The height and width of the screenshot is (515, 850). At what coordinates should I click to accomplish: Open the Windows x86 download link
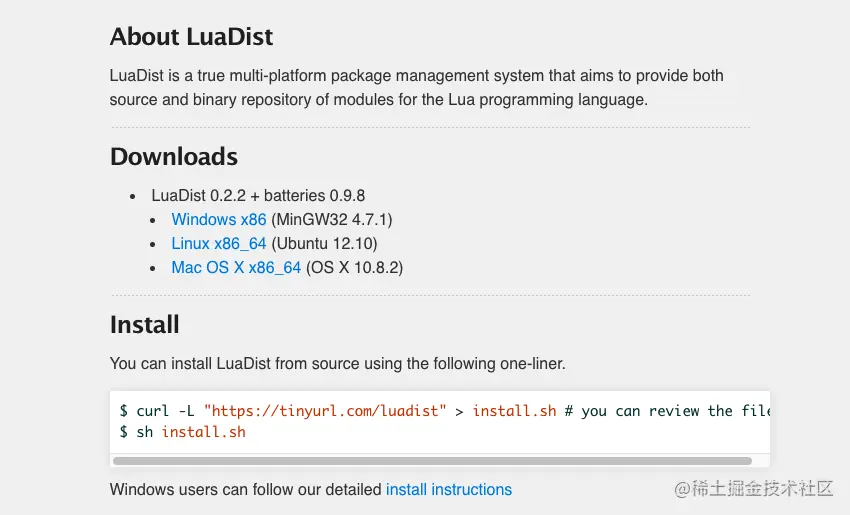[219, 219]
